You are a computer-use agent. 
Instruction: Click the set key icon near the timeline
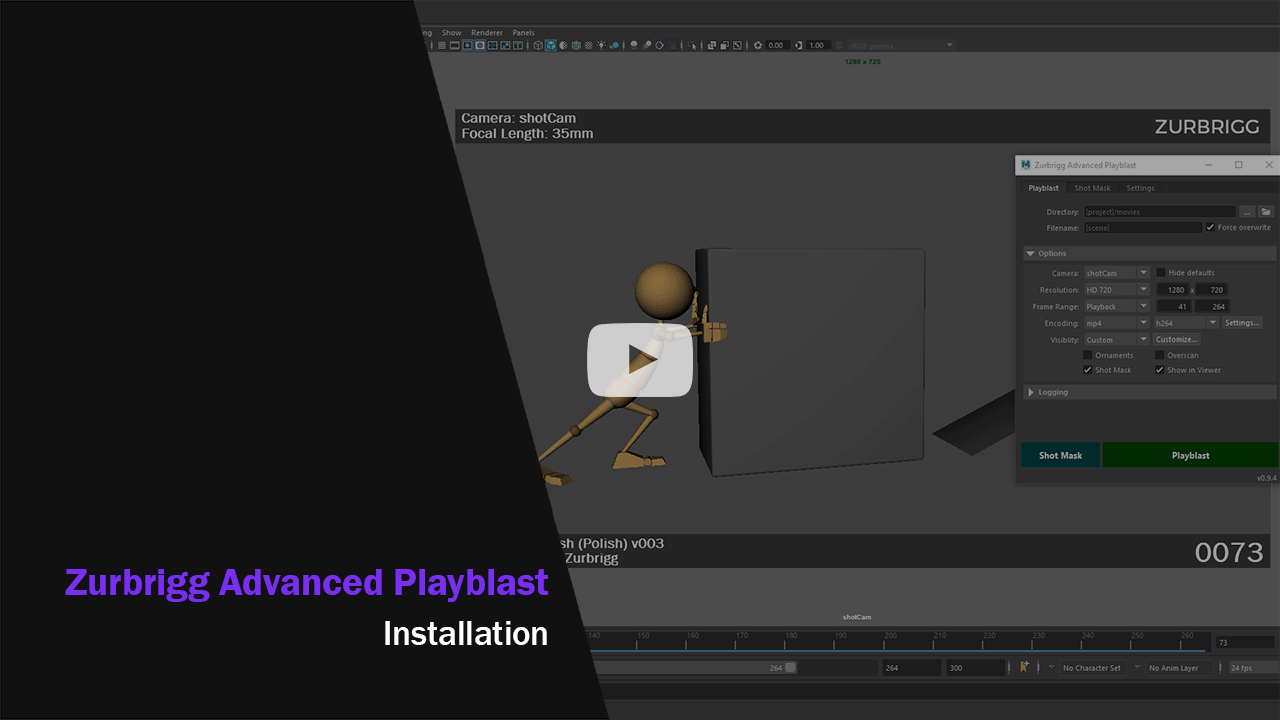[1025, 666]
